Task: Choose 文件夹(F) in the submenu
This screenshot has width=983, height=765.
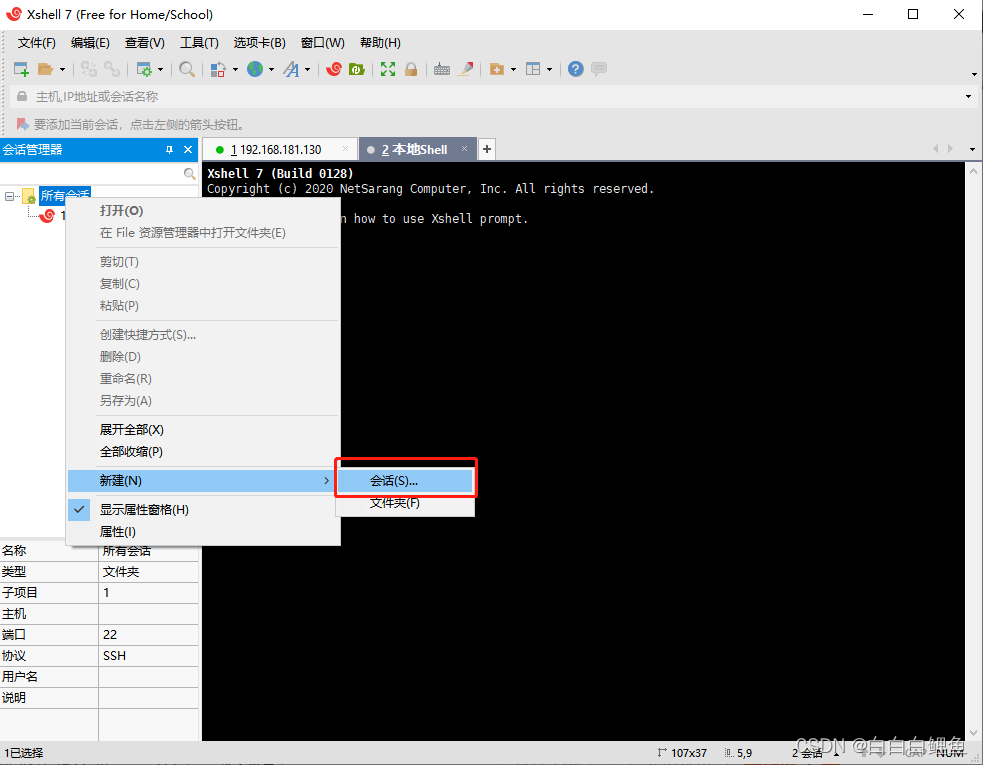Action: (x=405, y=503)
